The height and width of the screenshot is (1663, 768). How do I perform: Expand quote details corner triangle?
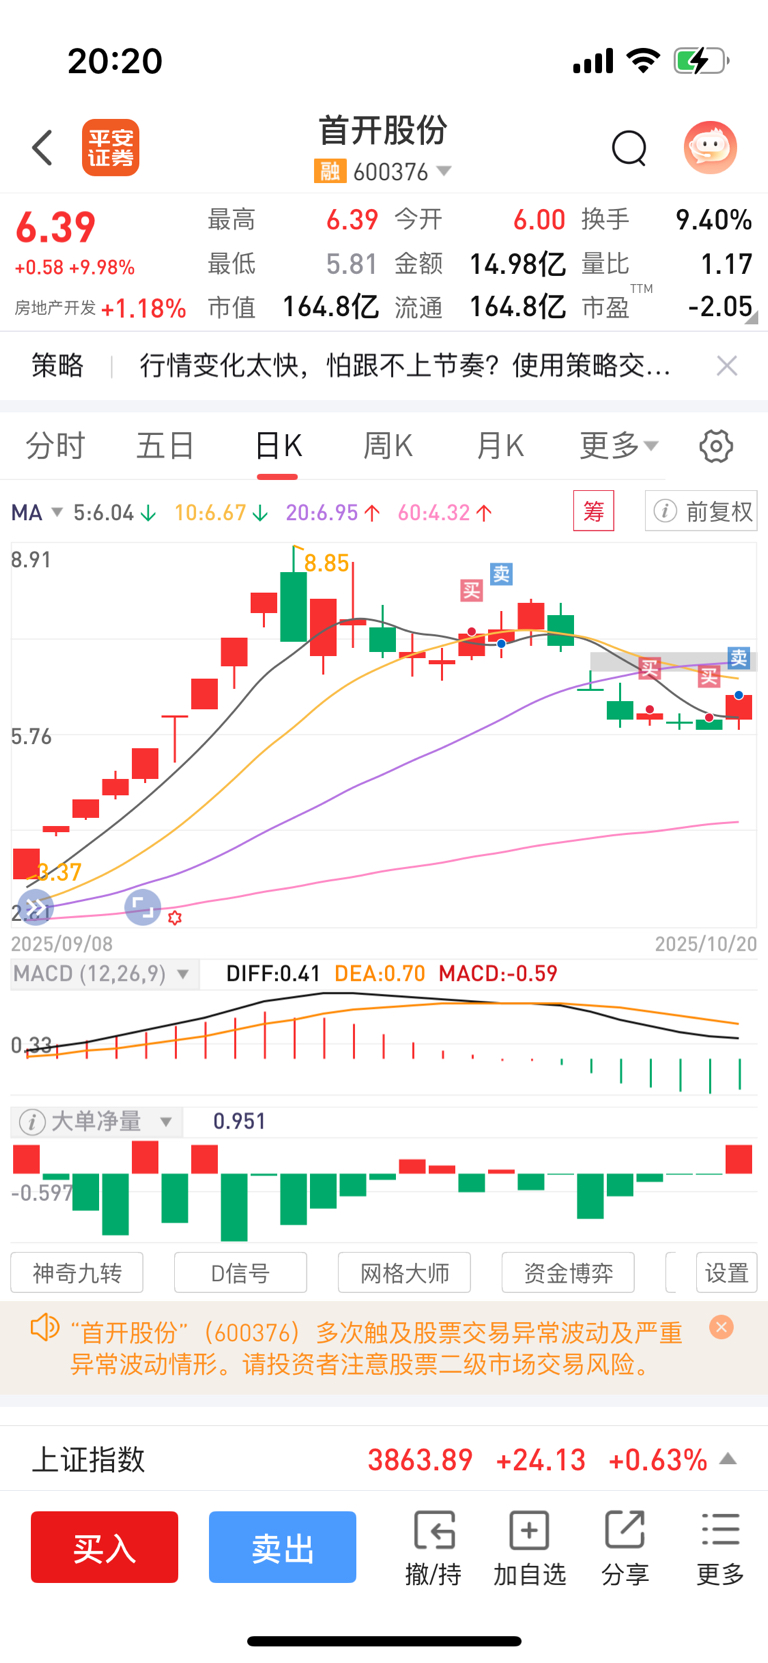(x=751, y=318)
